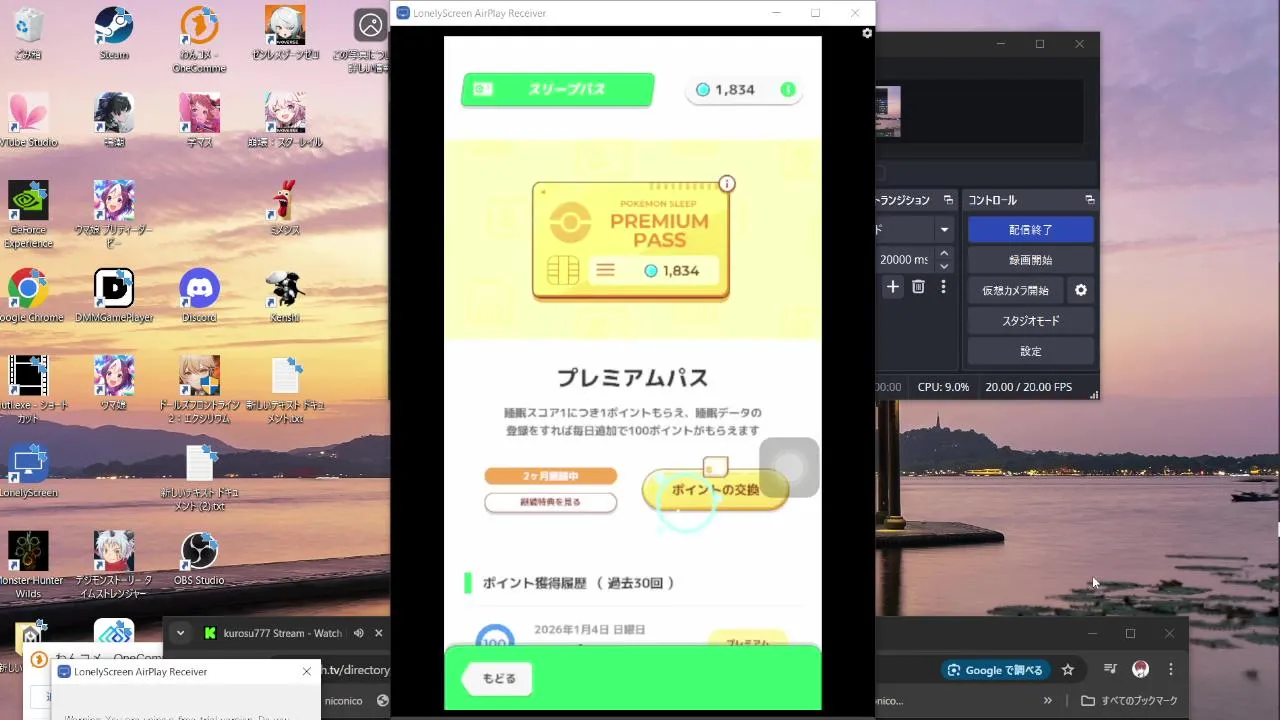Image resolution: width=1280 pixels, height=720 pixels.
Task: Open the aviutl.exe shortcut icon
Action: click(28, 389)
